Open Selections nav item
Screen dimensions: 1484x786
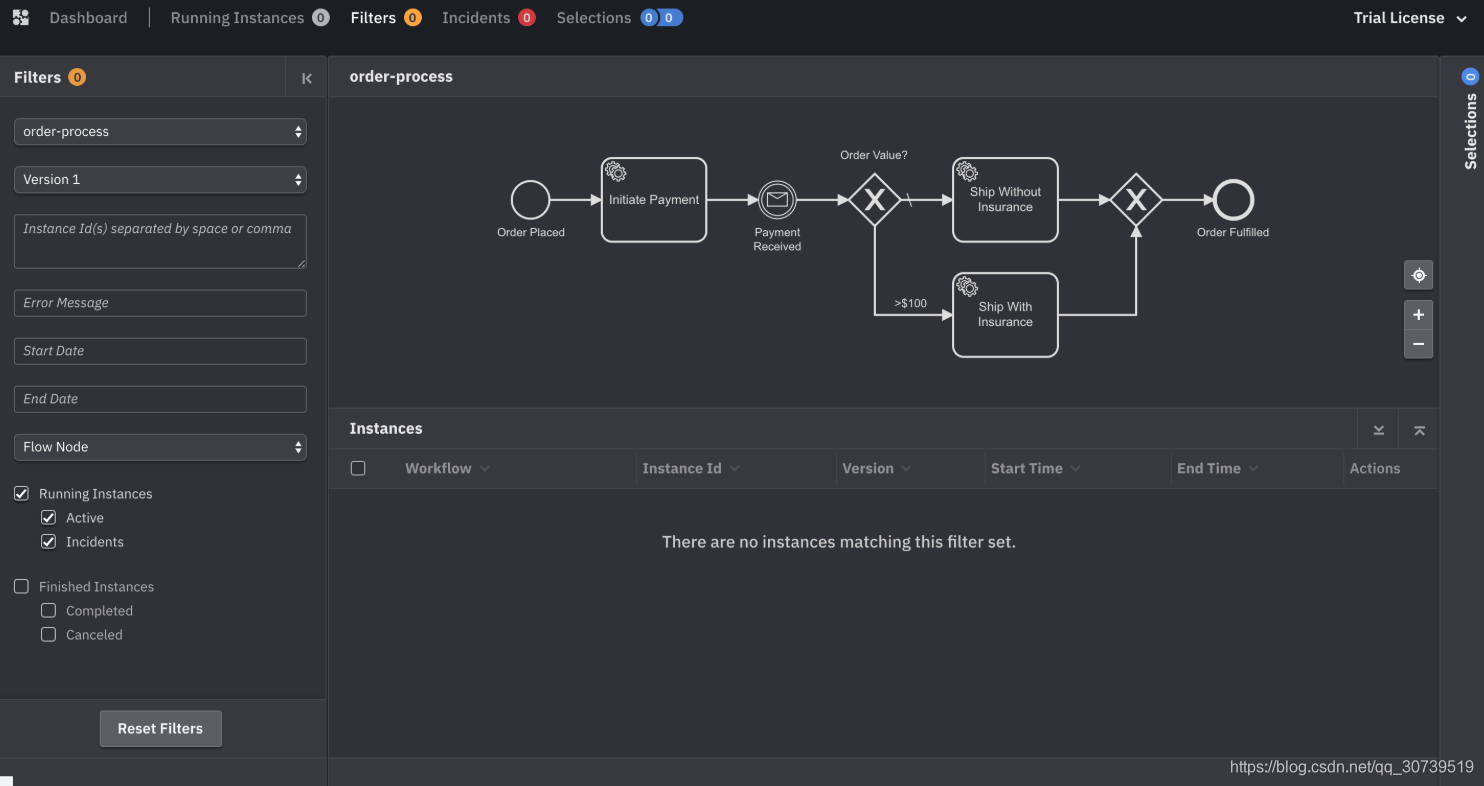619,18
